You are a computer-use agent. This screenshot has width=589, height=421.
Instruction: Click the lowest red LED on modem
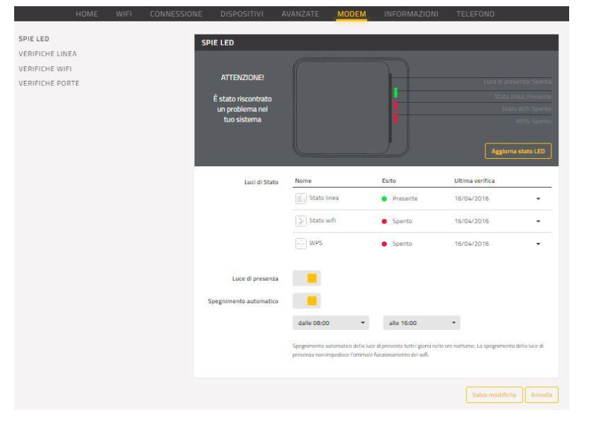pyautogui.click(x=396, y=118)
